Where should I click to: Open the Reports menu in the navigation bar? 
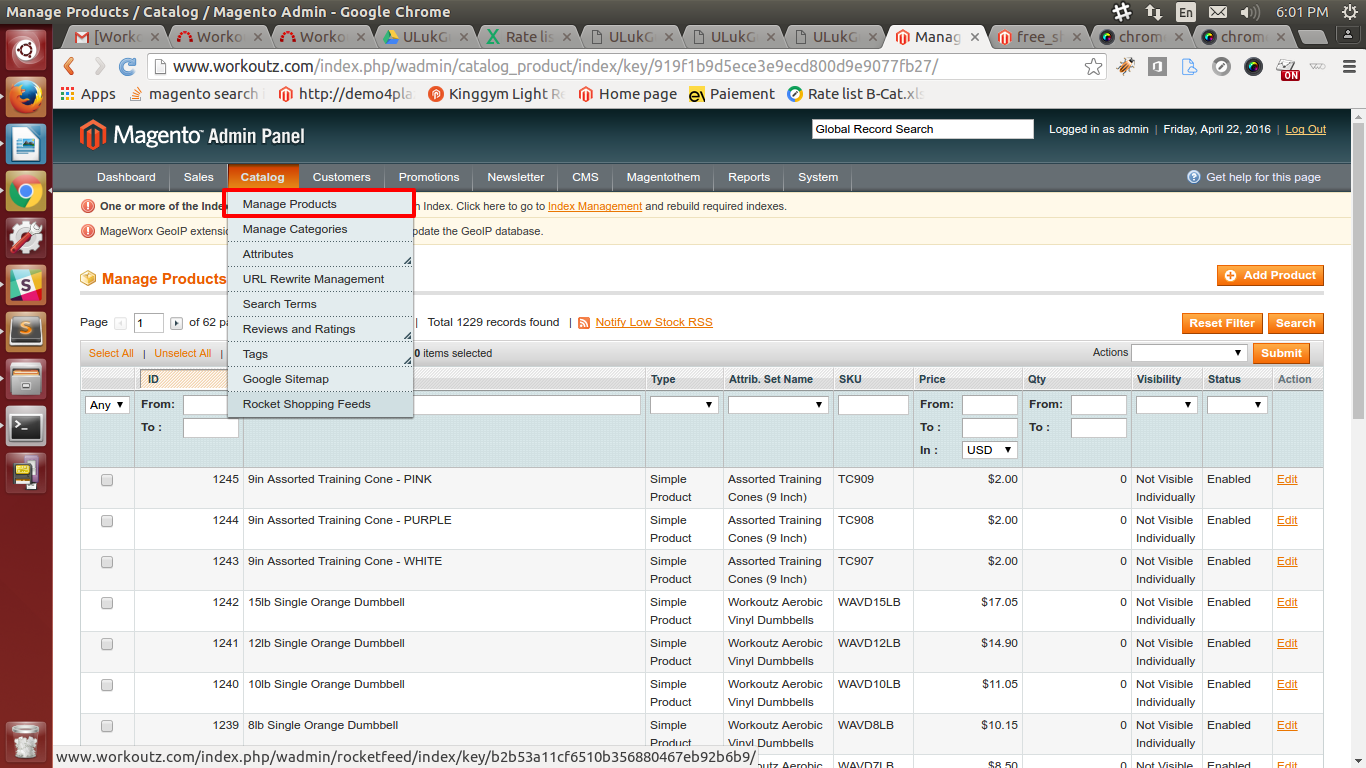[x=749, y=177]
